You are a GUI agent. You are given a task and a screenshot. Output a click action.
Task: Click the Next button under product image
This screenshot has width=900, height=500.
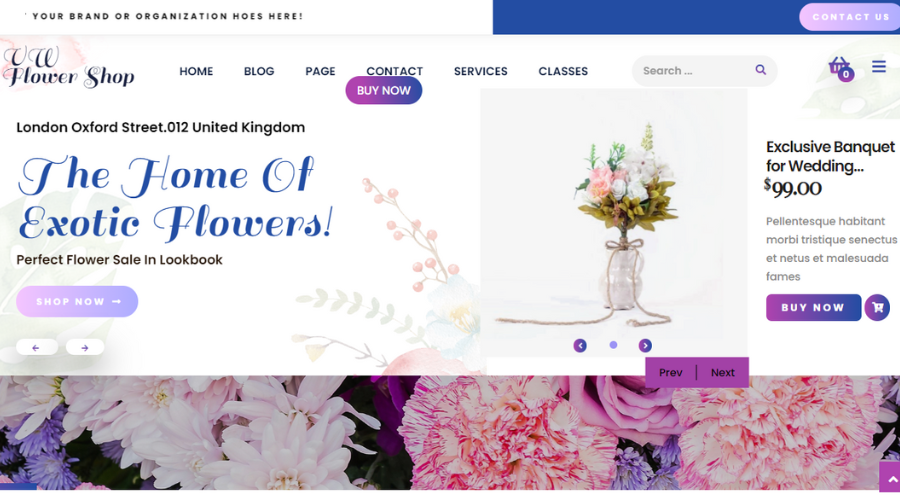[723, 373]
